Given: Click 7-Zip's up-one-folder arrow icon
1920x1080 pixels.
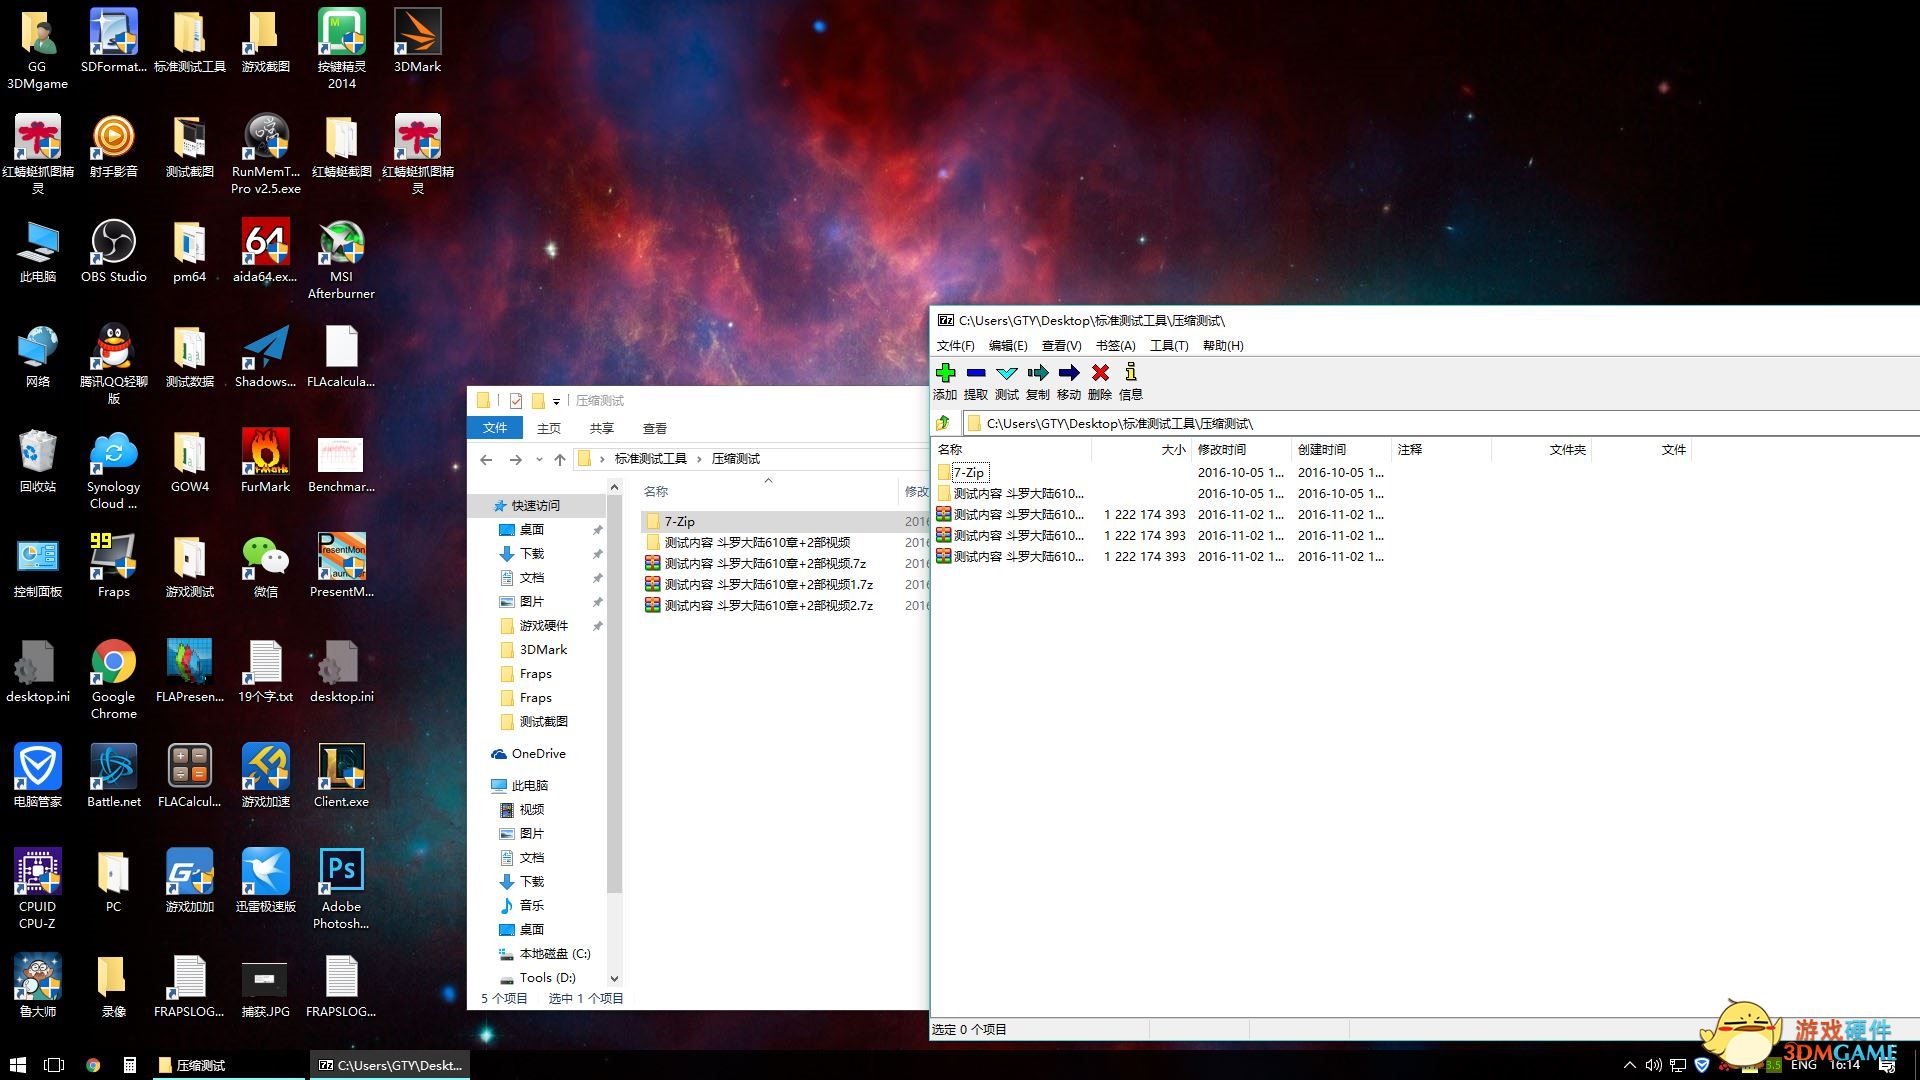Looking at the screenshot, I should [944, 423].
